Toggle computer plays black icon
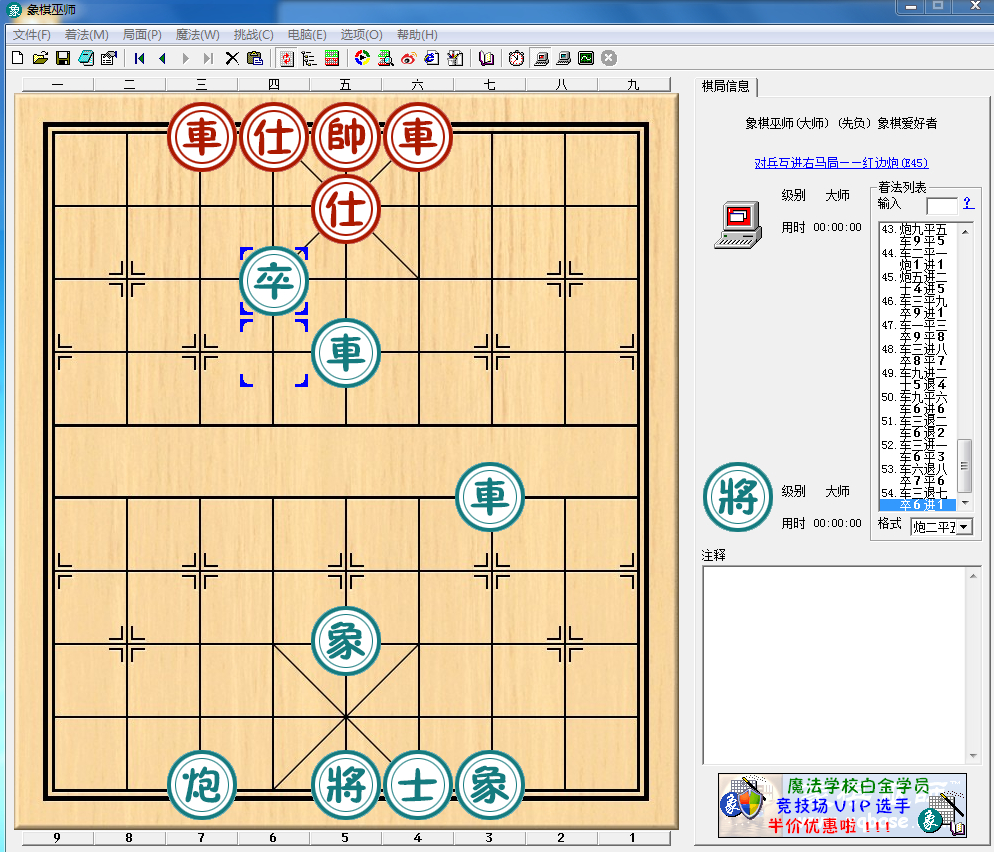The height and width of the screenshot is (852, 994). [564, 58]
